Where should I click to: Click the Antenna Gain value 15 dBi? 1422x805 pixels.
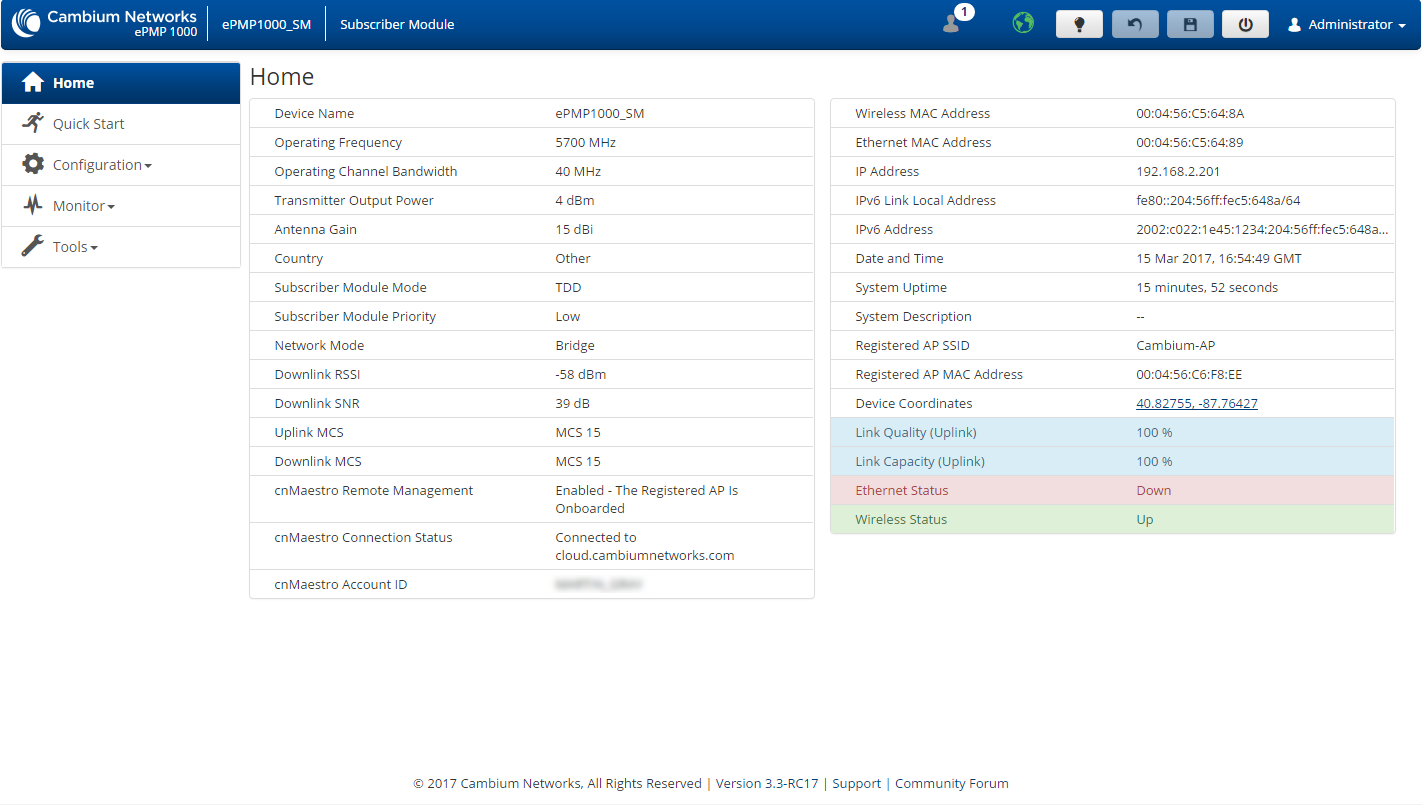pos(574,229)
